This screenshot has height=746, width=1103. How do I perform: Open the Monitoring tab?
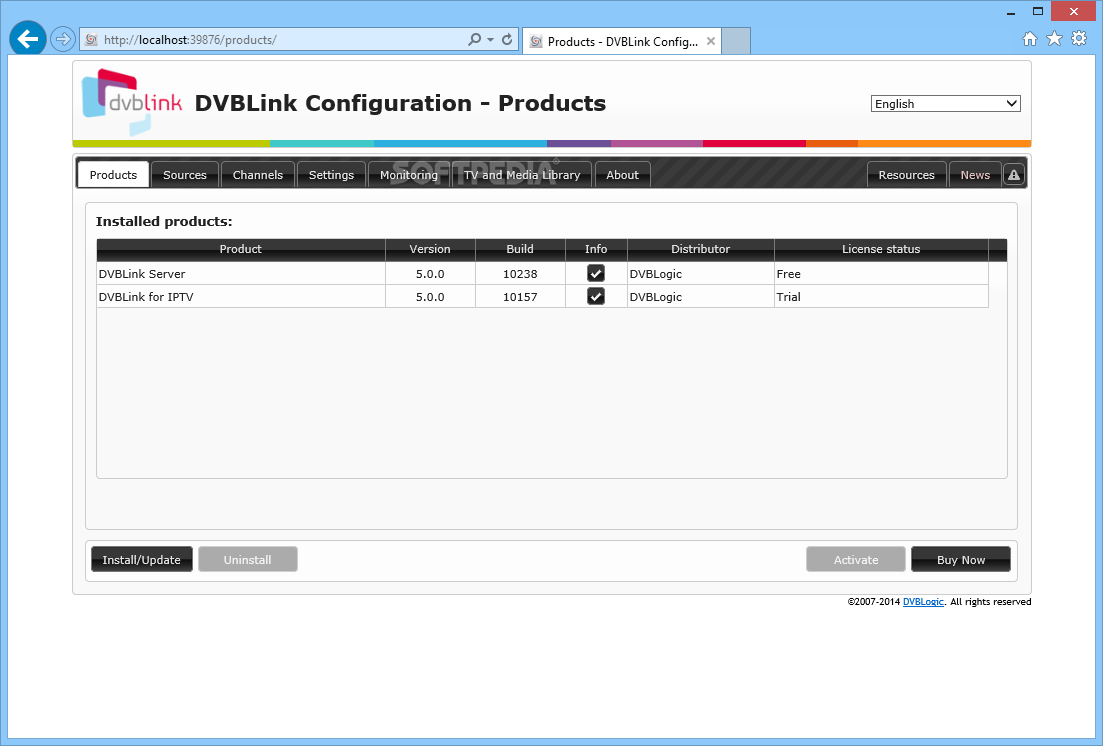point(409,175)
